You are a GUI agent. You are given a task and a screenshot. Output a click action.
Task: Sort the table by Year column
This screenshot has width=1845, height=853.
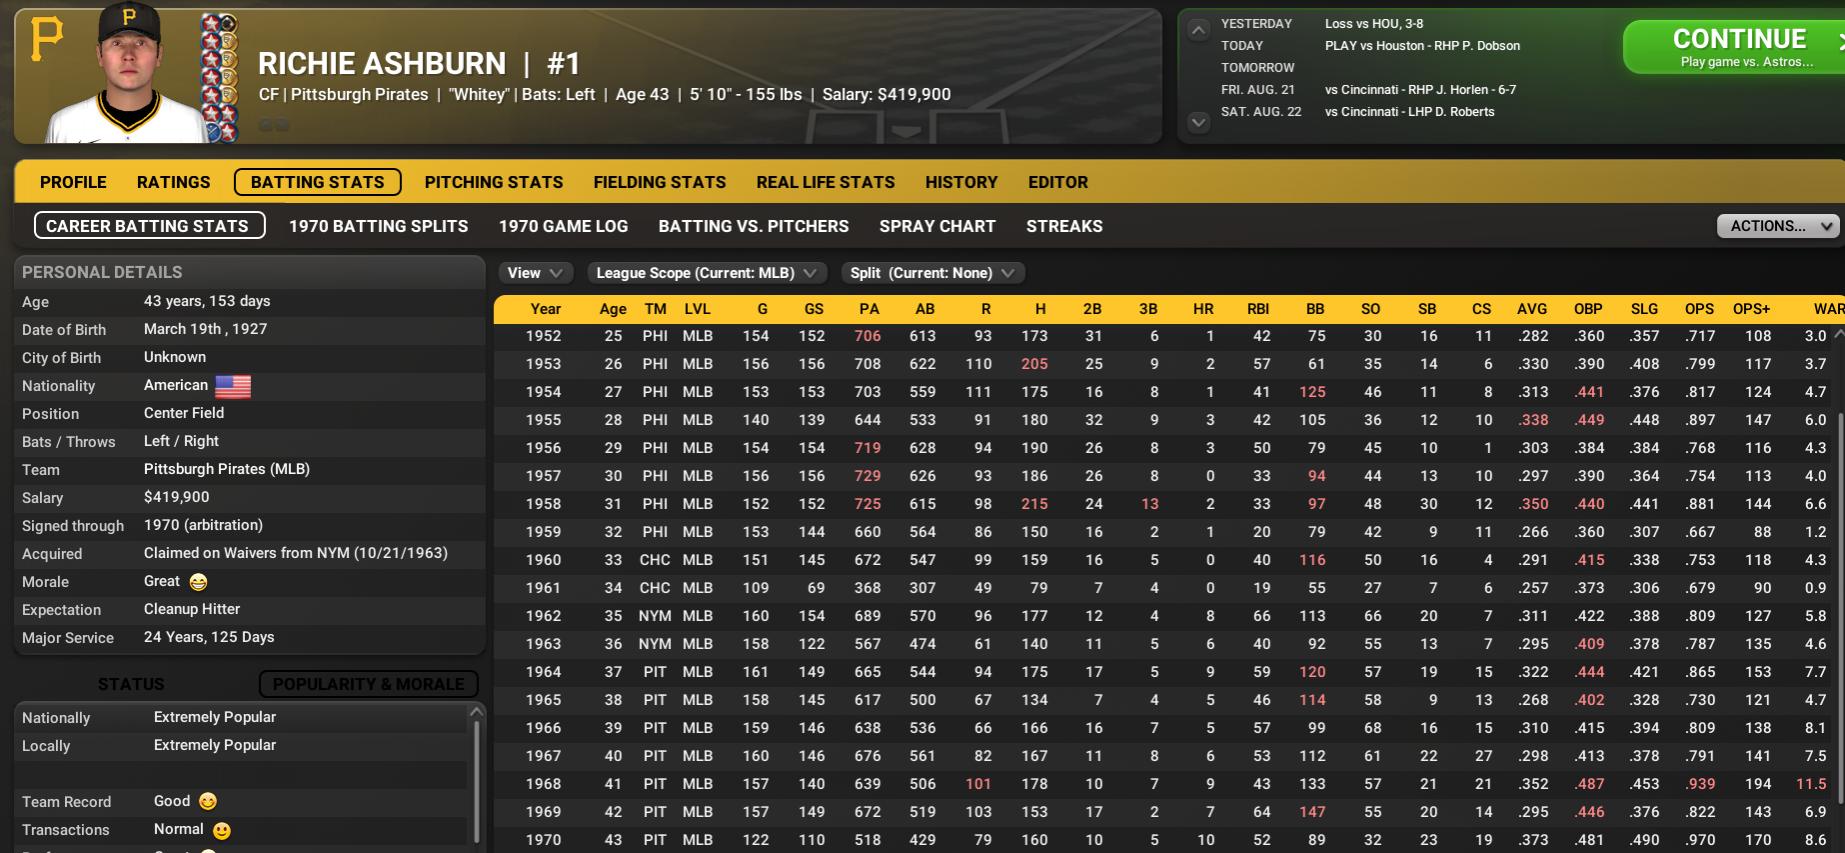click(x=545, y=309)
